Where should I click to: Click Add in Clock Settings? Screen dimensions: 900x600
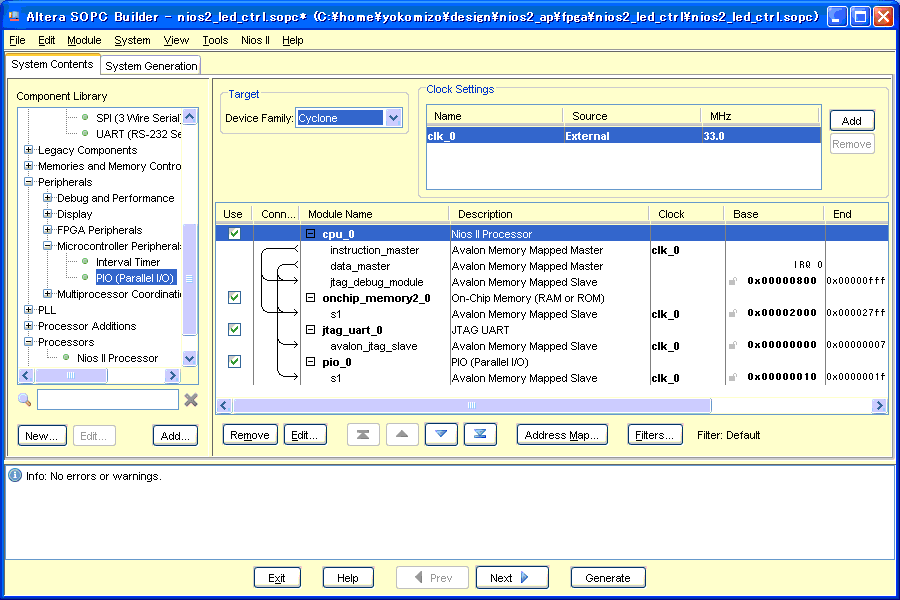[852, 121]
